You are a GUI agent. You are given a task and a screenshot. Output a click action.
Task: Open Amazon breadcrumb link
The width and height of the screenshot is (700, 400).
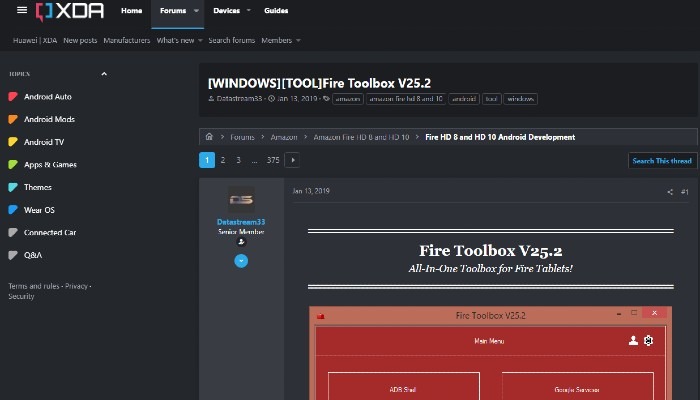284,137
